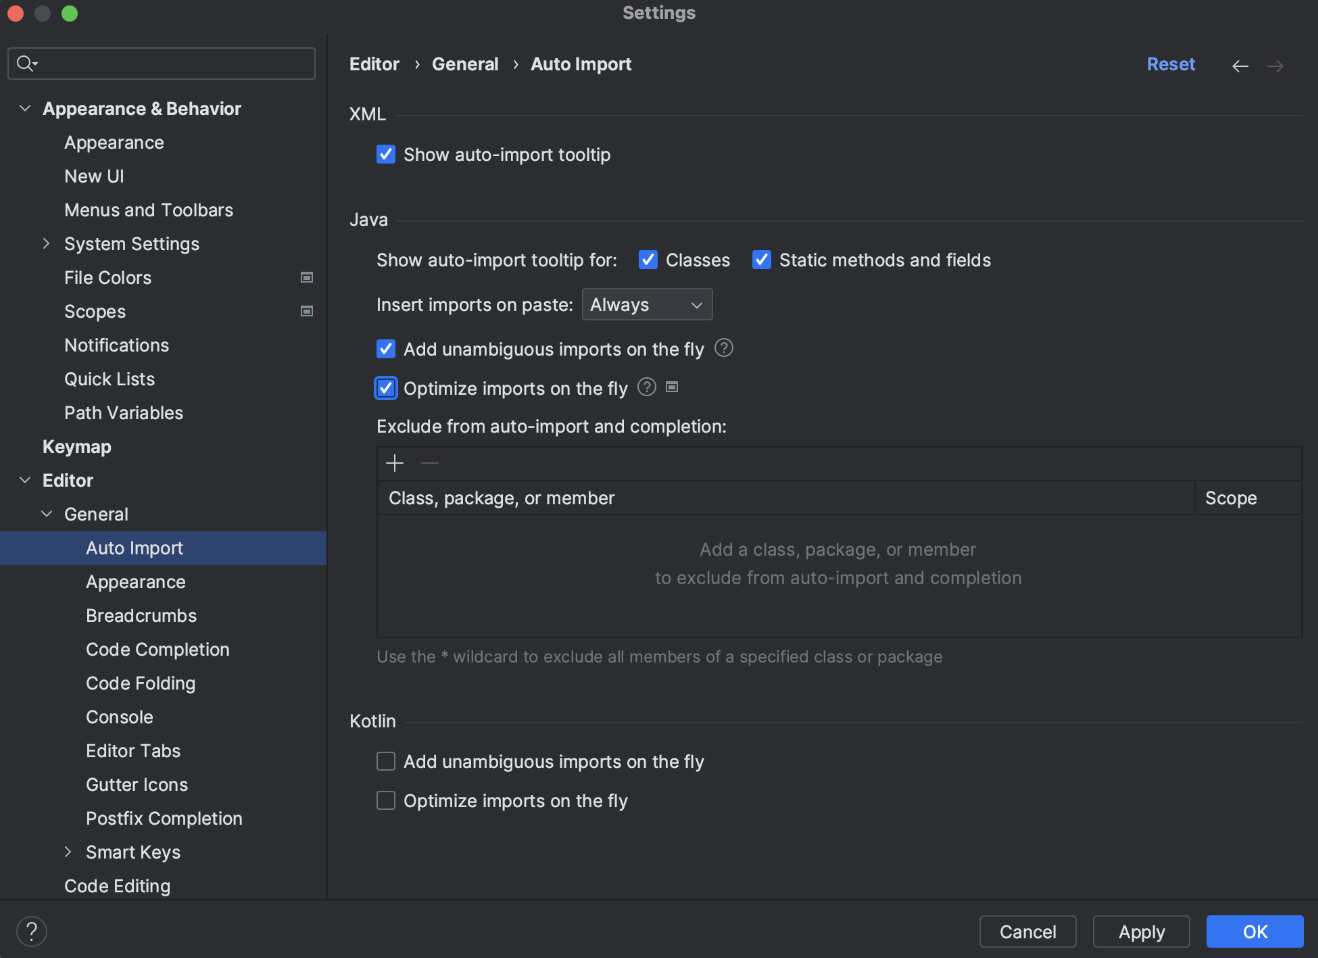The height and width of the screenshot is (958, 1318).
Task: Enable Kotlin Optimize imports on the fly
Action: [x=386, y=801]
